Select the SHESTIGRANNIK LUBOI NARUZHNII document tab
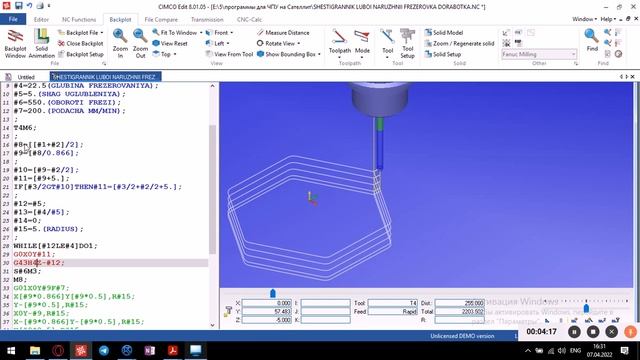The width and height of the screenshot is (640, 360). click(105, 77)
